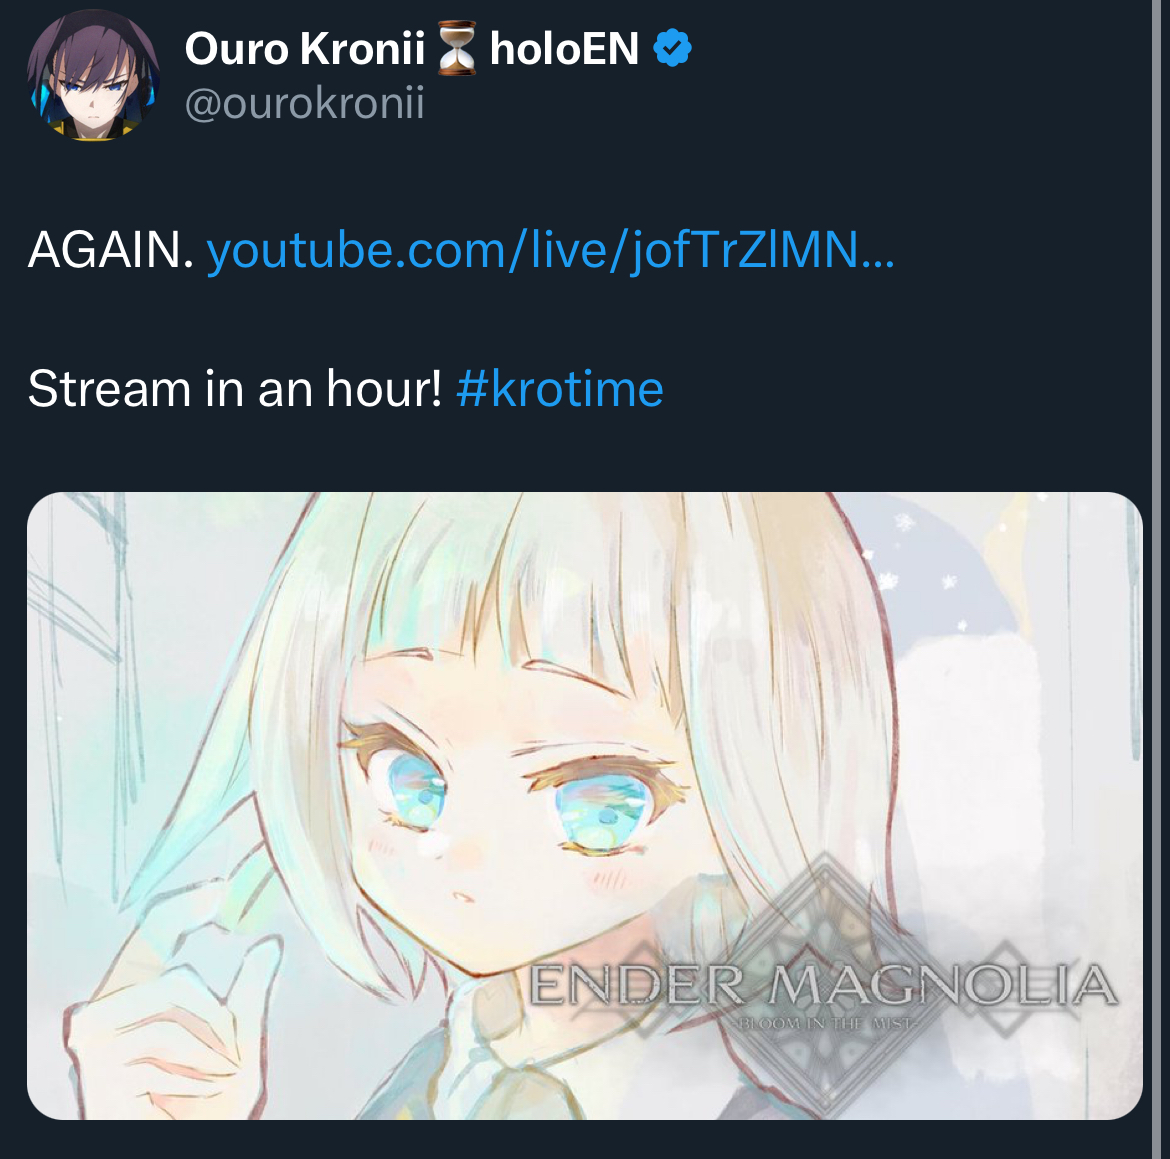
Task: Click the ENDER MAGNOLIA logo text
Action: point(823,985)
